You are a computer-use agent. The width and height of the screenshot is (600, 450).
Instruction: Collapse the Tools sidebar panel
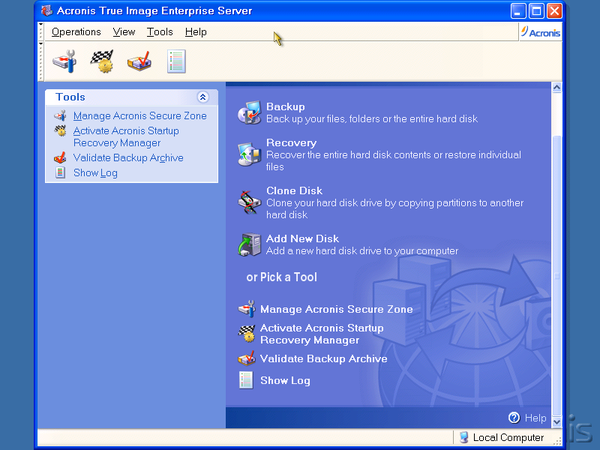(x=203, y=97)
